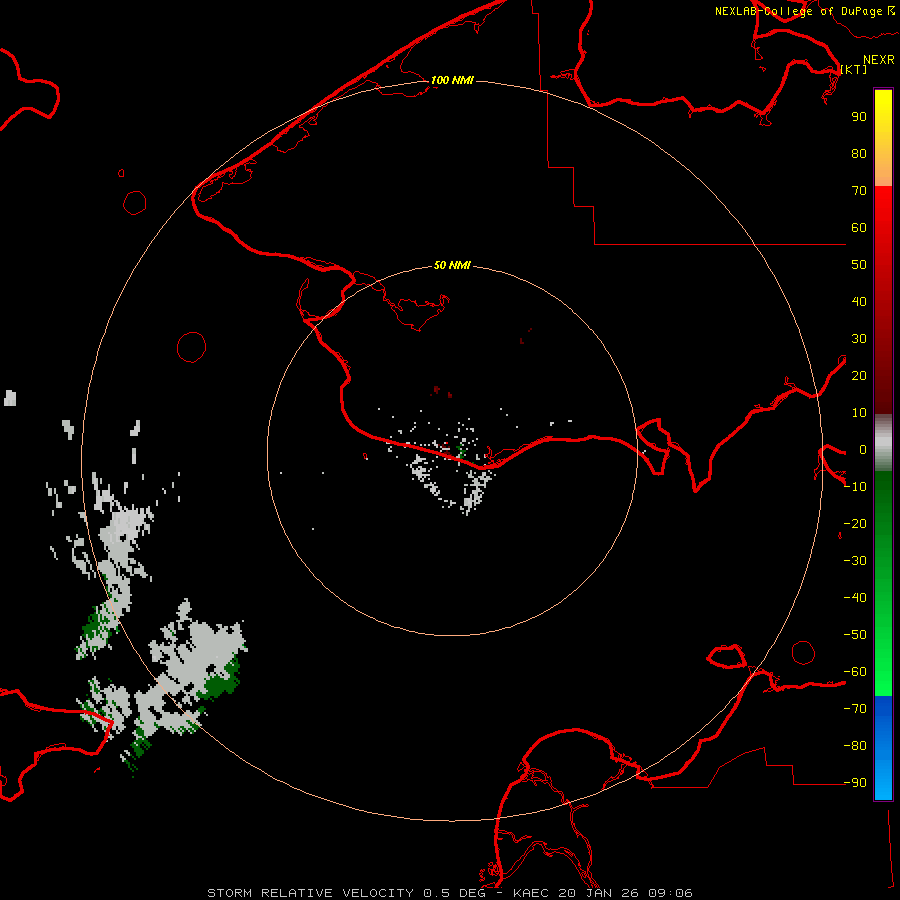Click the -60 value on the velocity scale
Screen dimensions: 900x900
click(855, 672)
